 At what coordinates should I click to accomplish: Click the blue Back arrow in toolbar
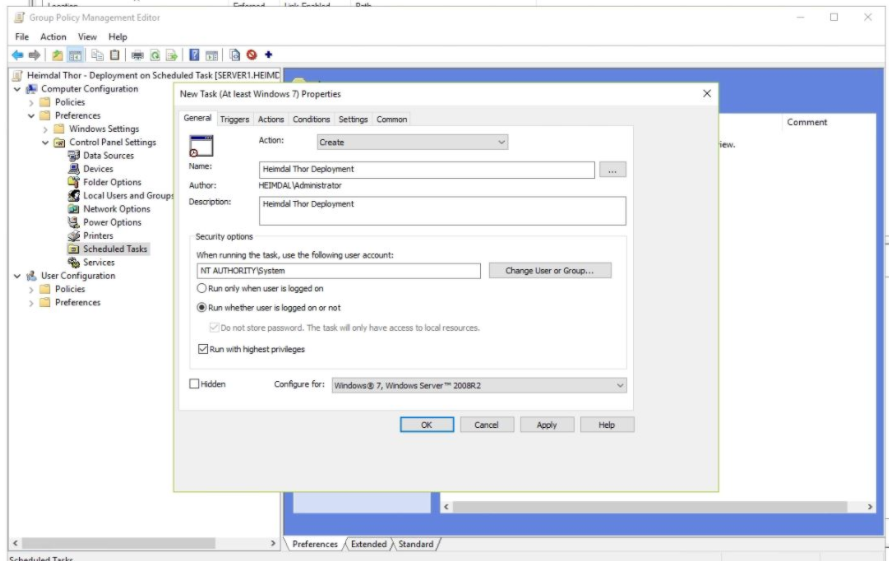coord(18,55)
